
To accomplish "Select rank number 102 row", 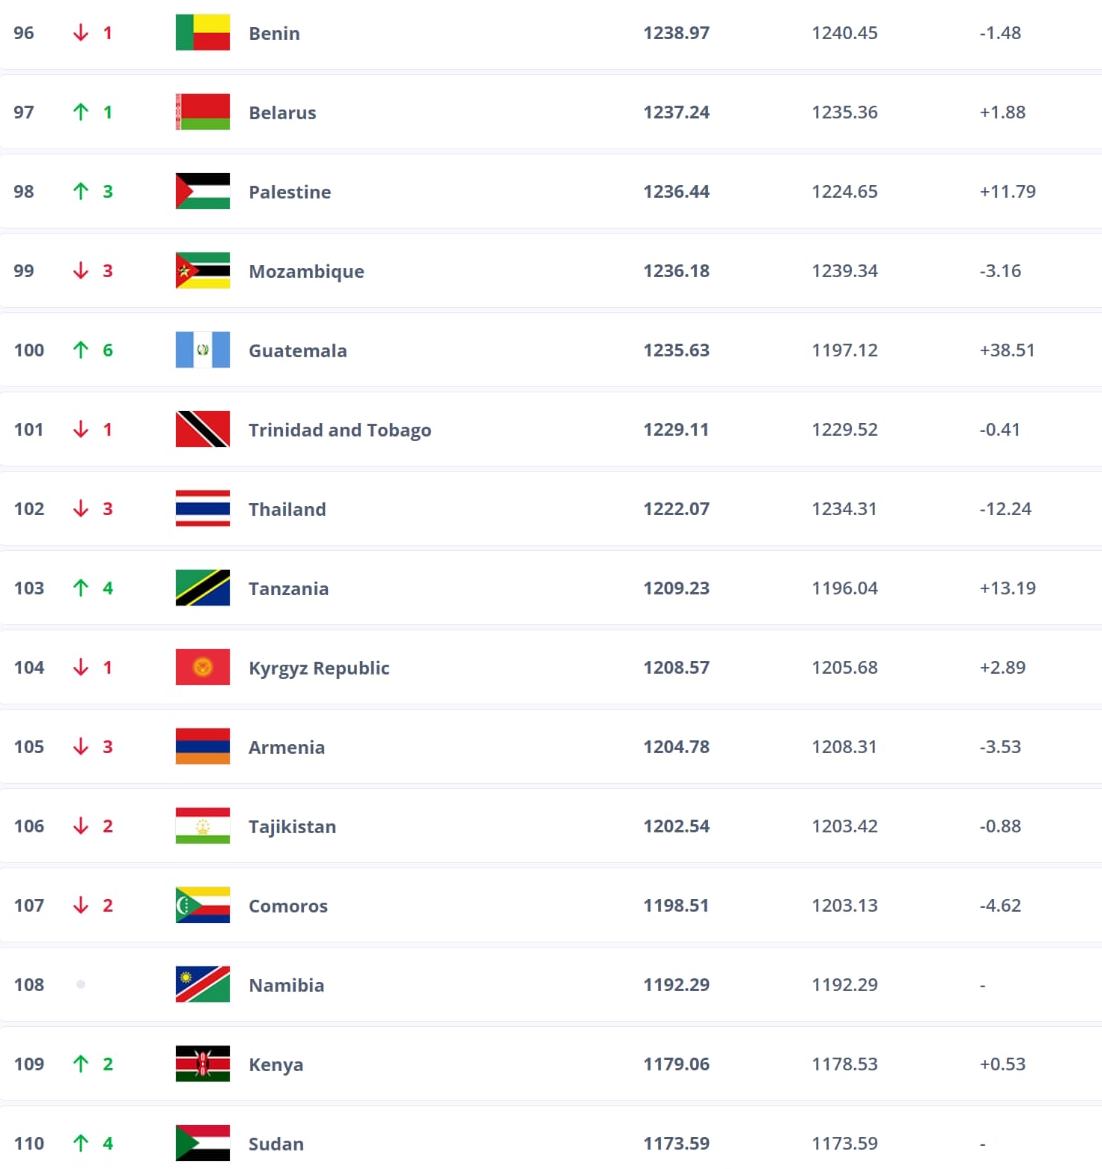I will coord(551,508).
